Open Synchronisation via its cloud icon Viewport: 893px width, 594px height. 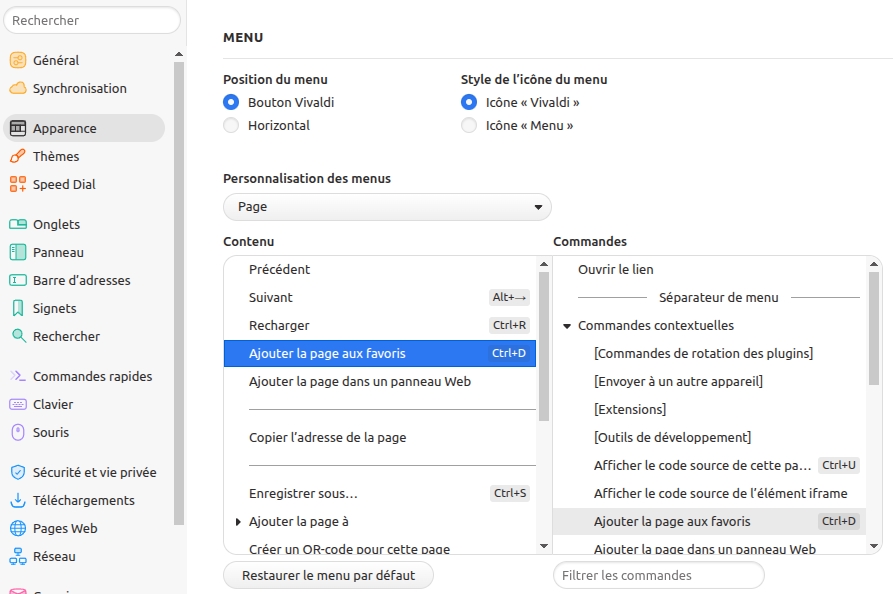point(17,88)
